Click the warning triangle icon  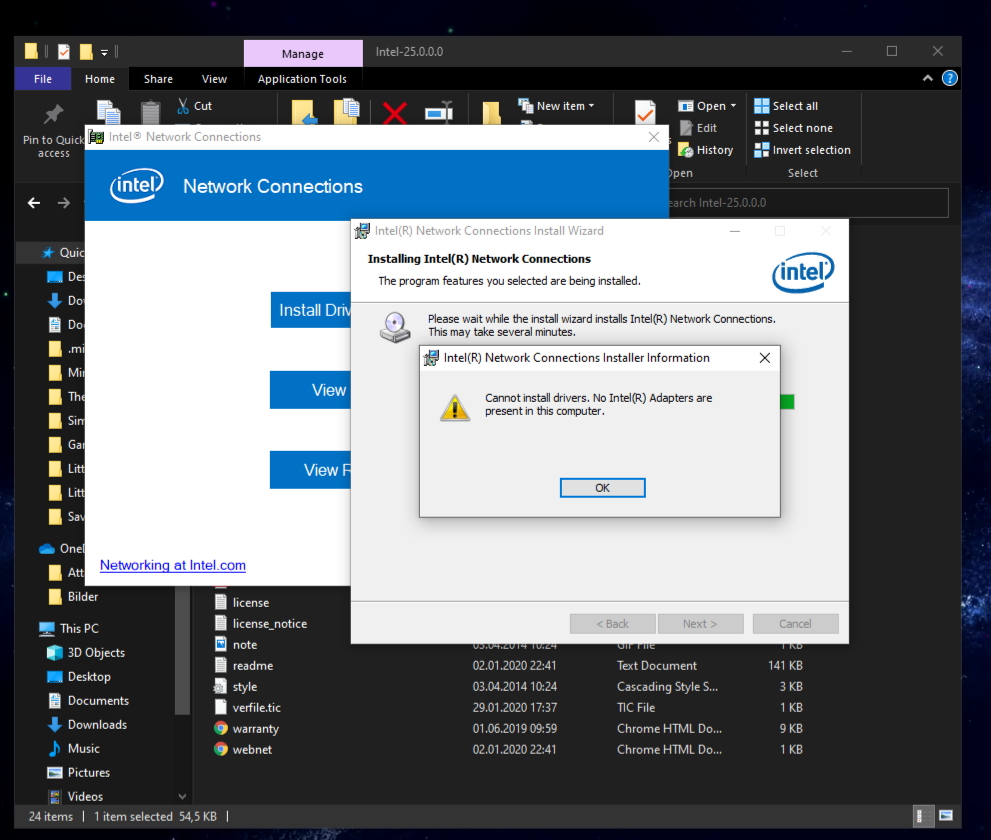(455, 408)
